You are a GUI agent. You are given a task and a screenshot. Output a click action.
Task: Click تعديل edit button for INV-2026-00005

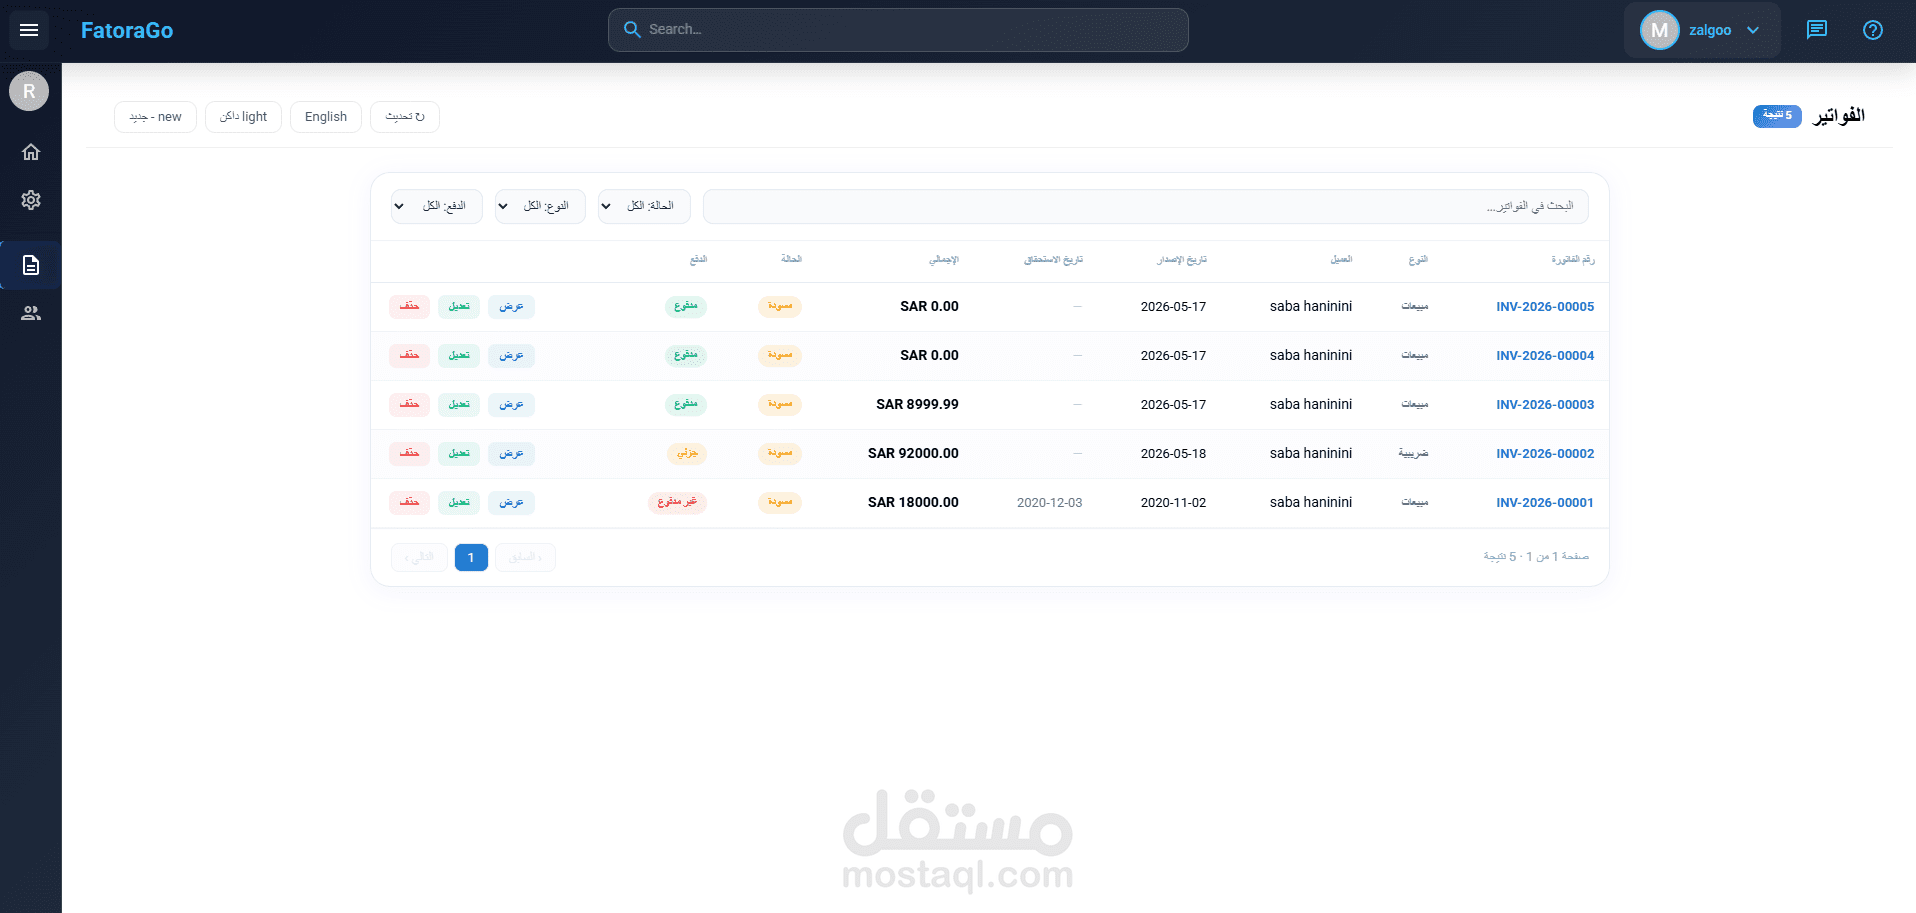point(459,306)
